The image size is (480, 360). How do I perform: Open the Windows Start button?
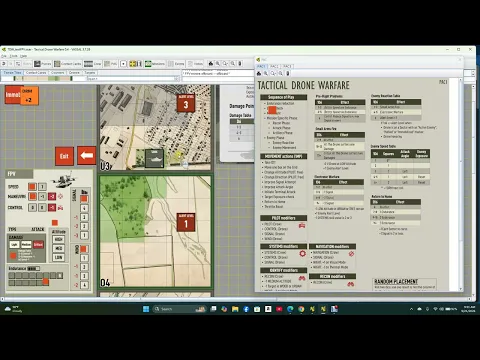click(x=146, y=309)
